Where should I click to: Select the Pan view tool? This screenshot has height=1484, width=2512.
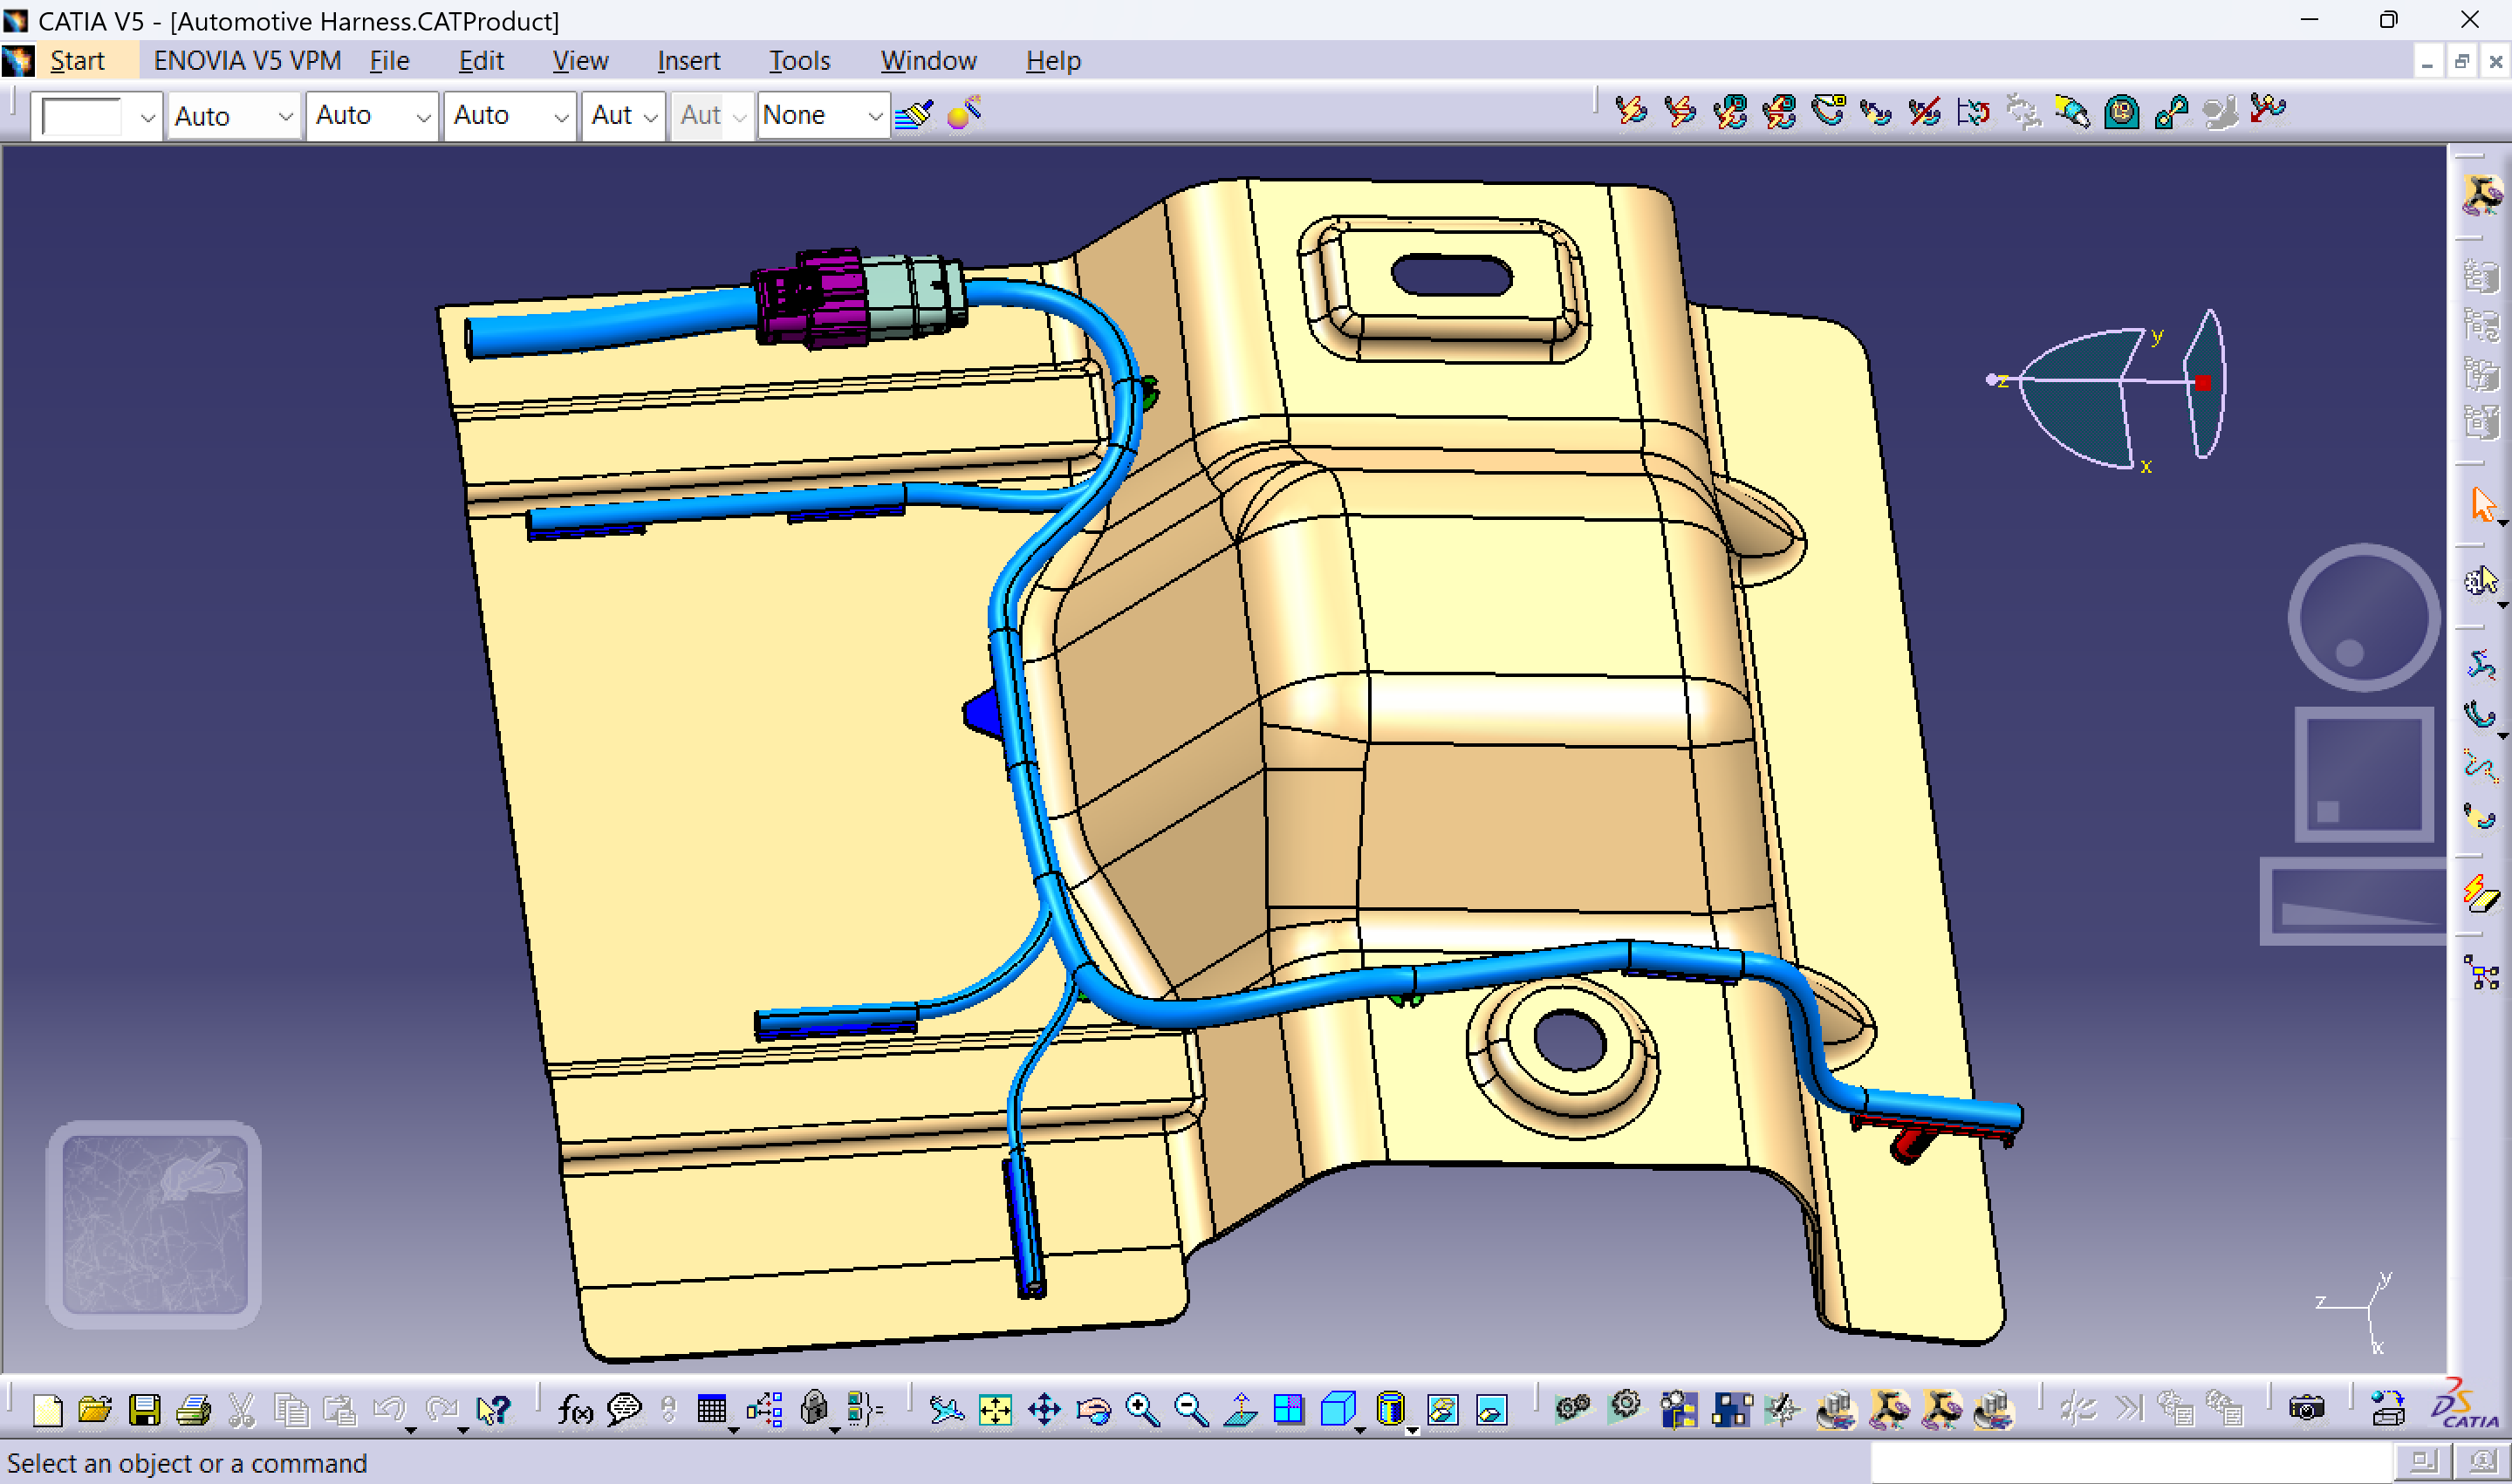click(x=1044, y=1410)
